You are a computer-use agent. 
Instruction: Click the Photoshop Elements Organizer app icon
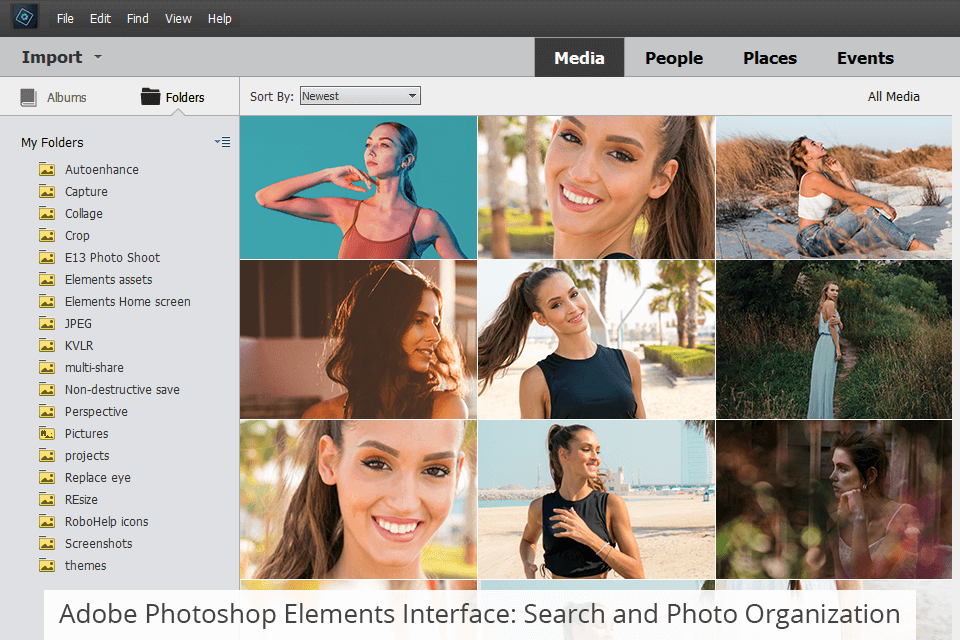pyautogui.click(x=24, y=17)
